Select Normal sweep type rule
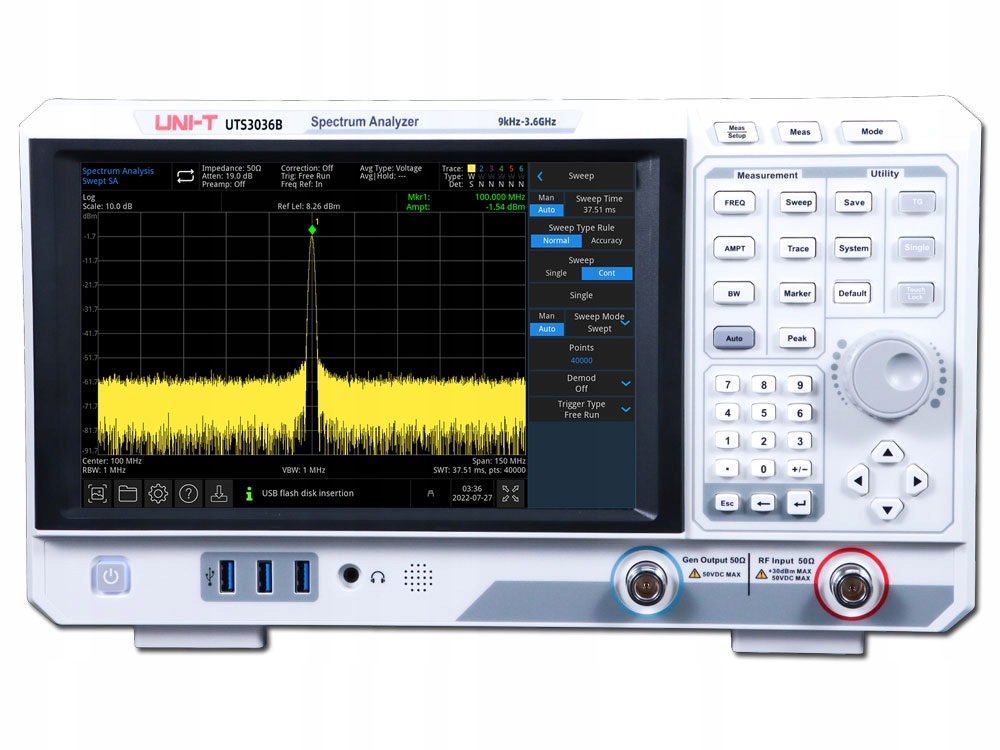This screenshot has width=1000, height=750. 556,240
